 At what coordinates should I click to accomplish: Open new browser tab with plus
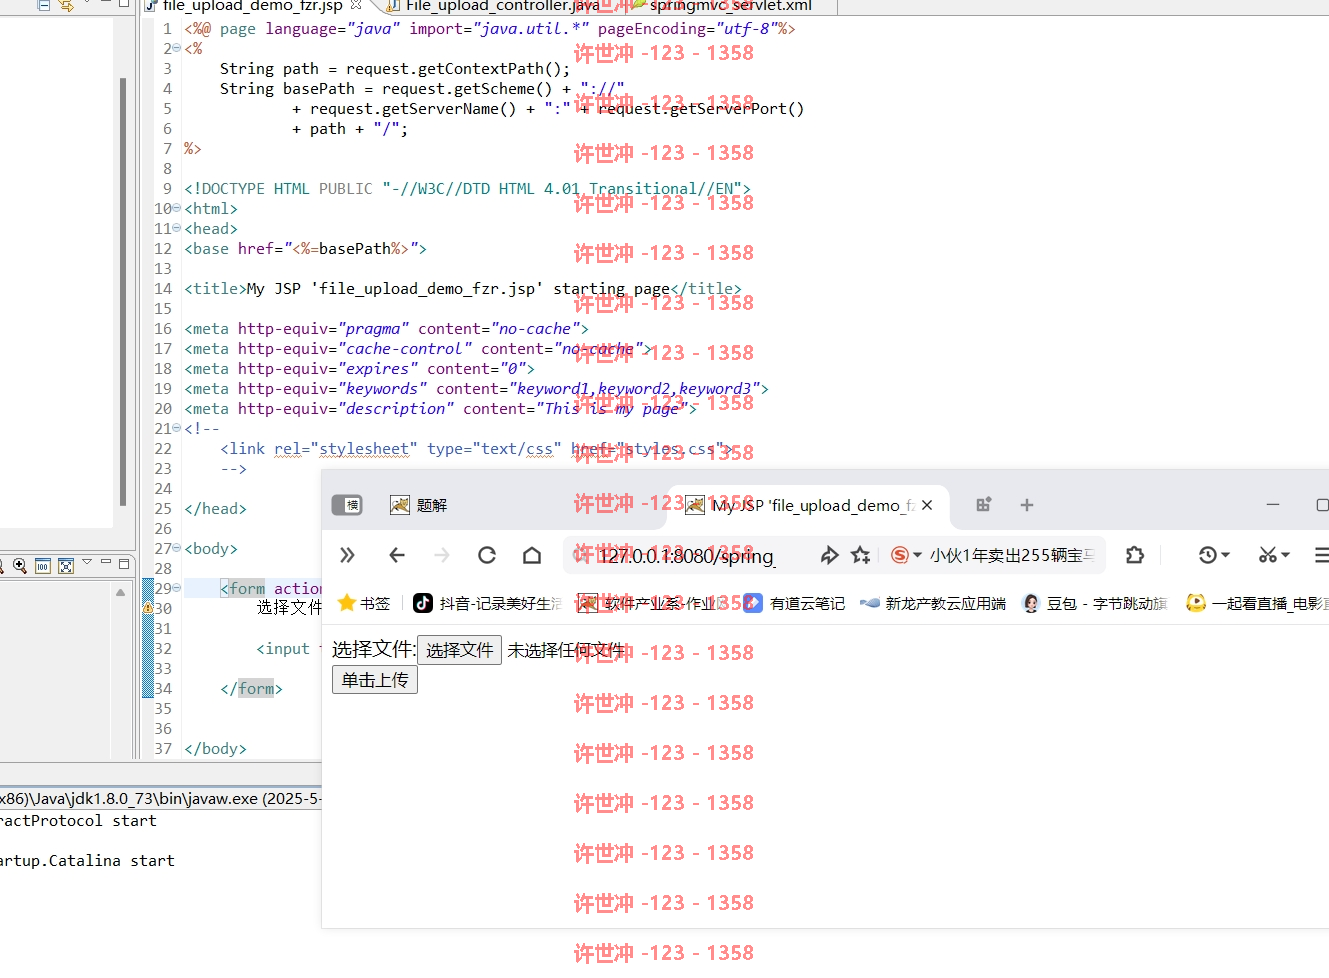[1026, 505]
